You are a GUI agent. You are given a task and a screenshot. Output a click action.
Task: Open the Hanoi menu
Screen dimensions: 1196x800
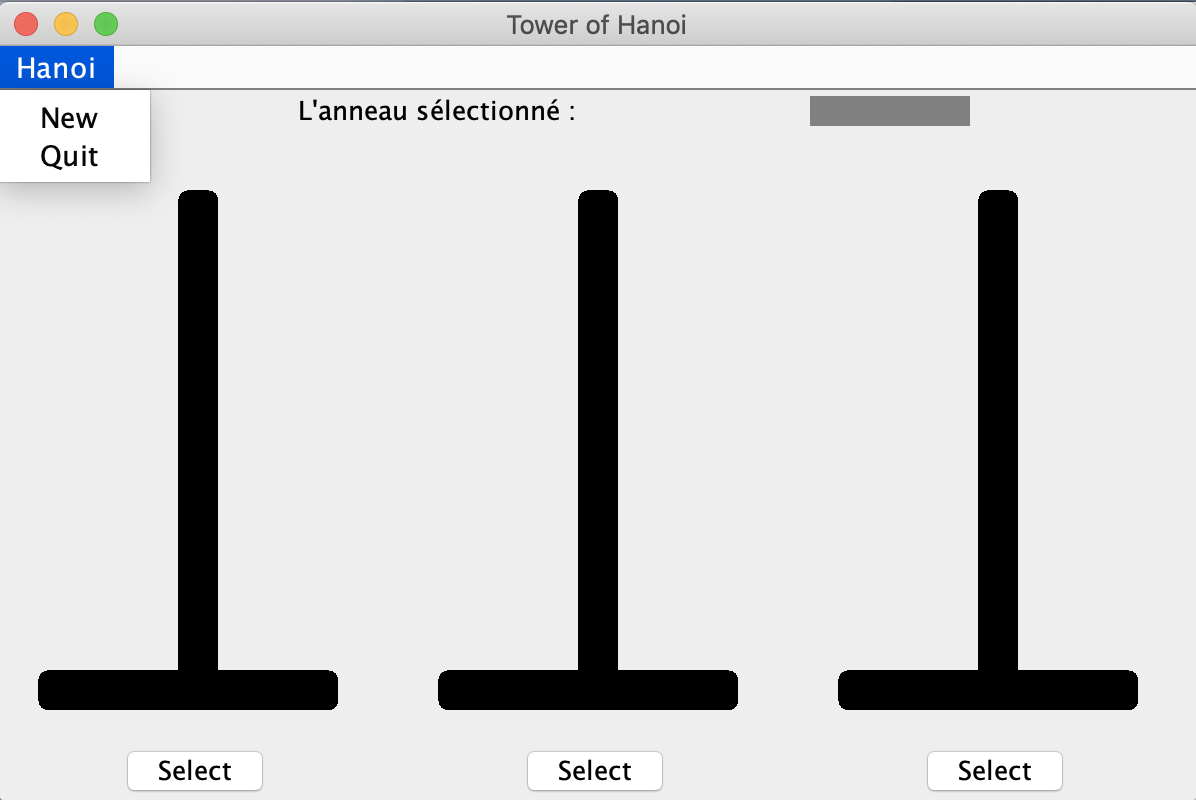pyautogui.click(x=56, y=68)
